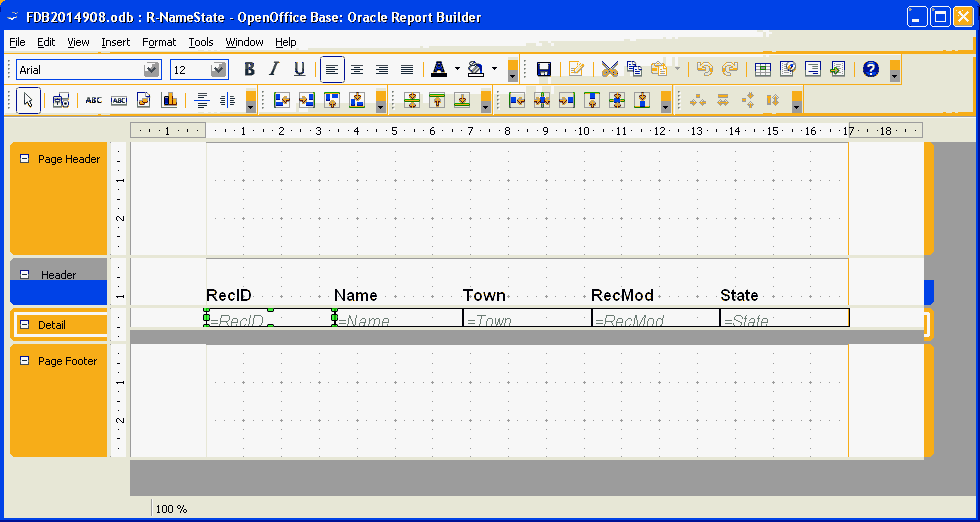Collapse the Page Footer section
The image size is (980, 522).
coord(25,361)
